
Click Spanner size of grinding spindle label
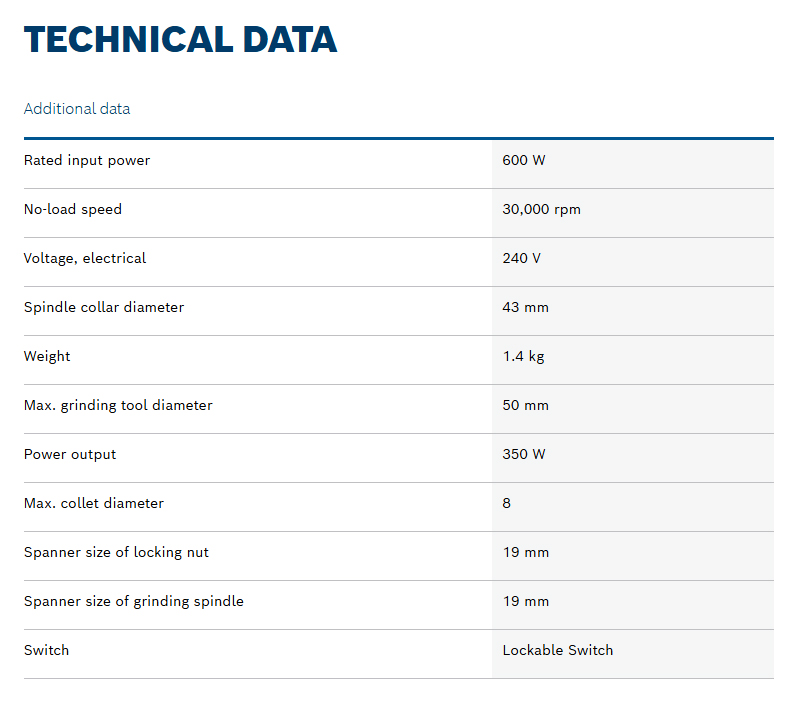tap(133, 601)
